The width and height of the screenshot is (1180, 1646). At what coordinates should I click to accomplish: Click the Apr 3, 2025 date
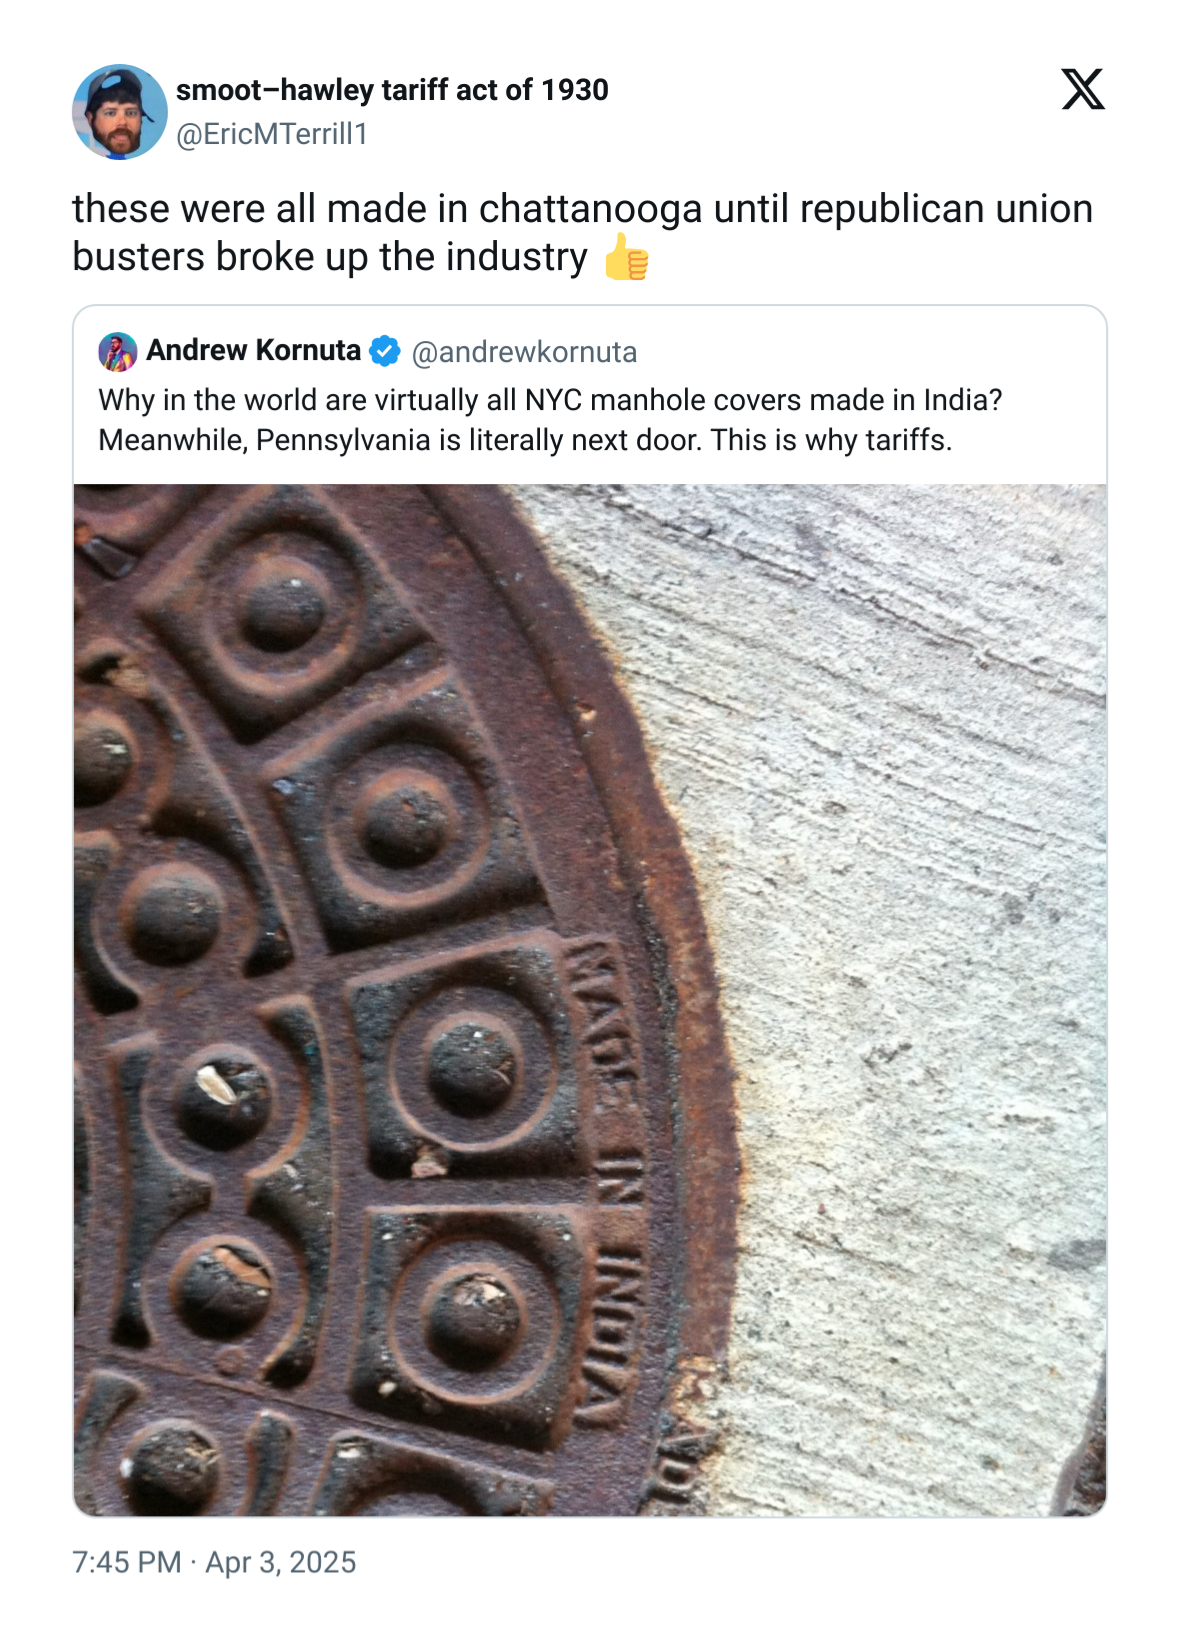(x=281, y=1562)
